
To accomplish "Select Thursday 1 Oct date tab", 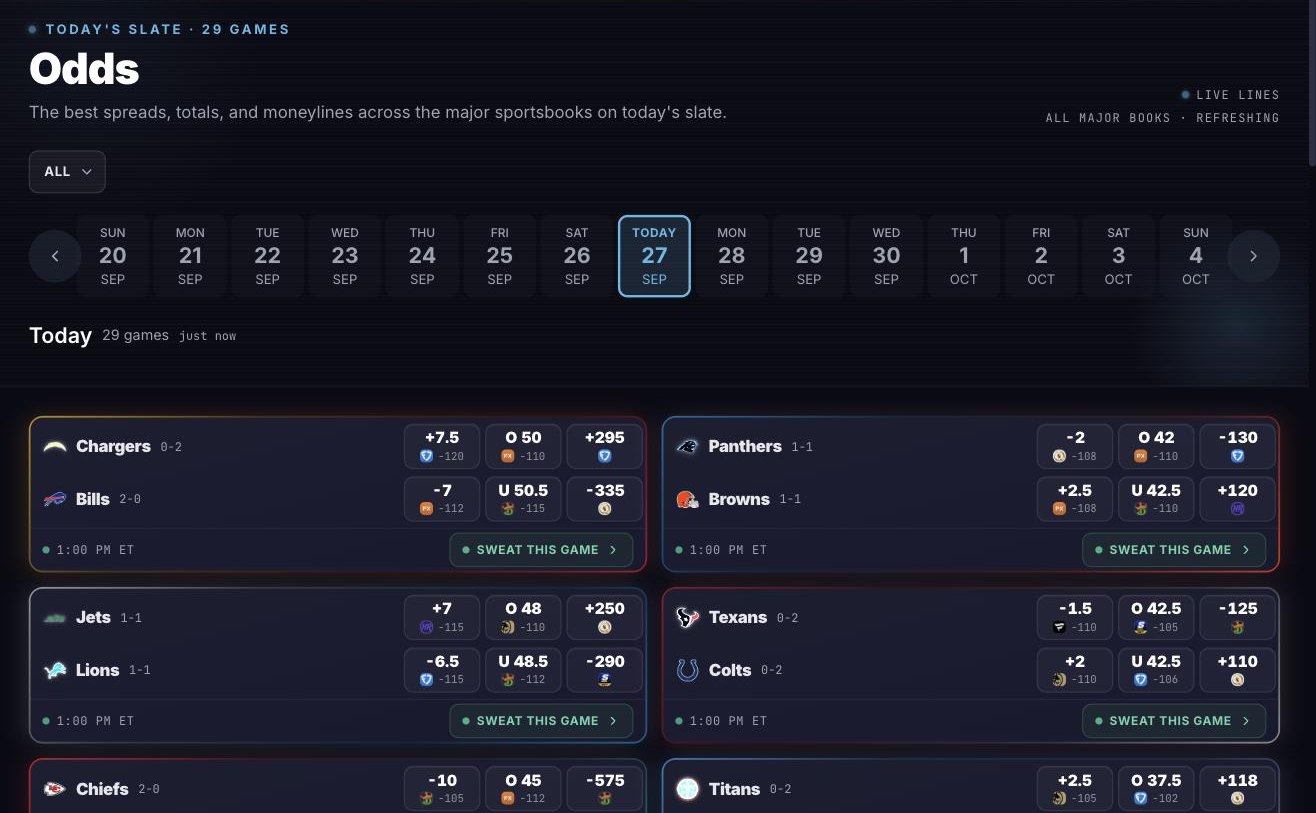I will [964, 256].
